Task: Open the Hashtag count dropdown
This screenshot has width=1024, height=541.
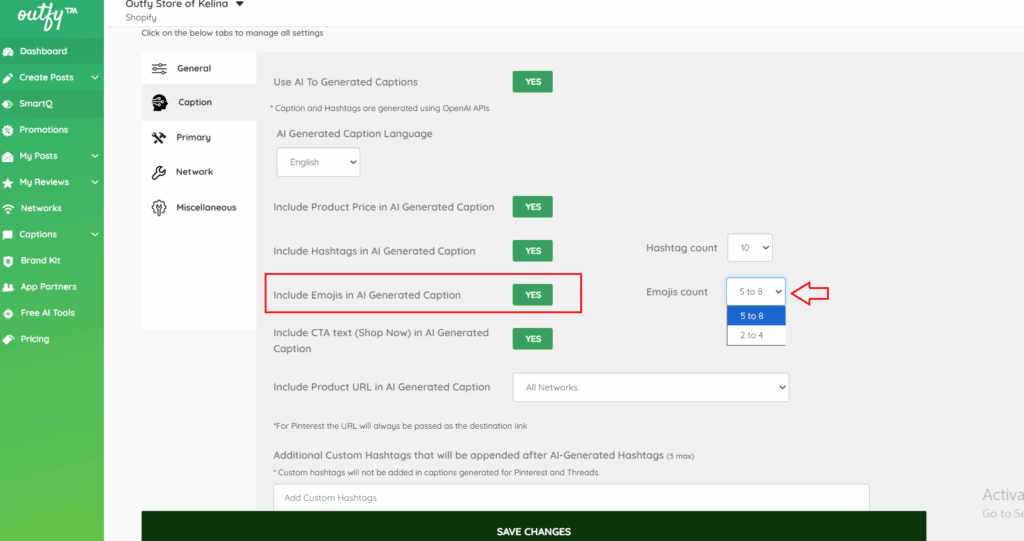Action: (750, 248)
